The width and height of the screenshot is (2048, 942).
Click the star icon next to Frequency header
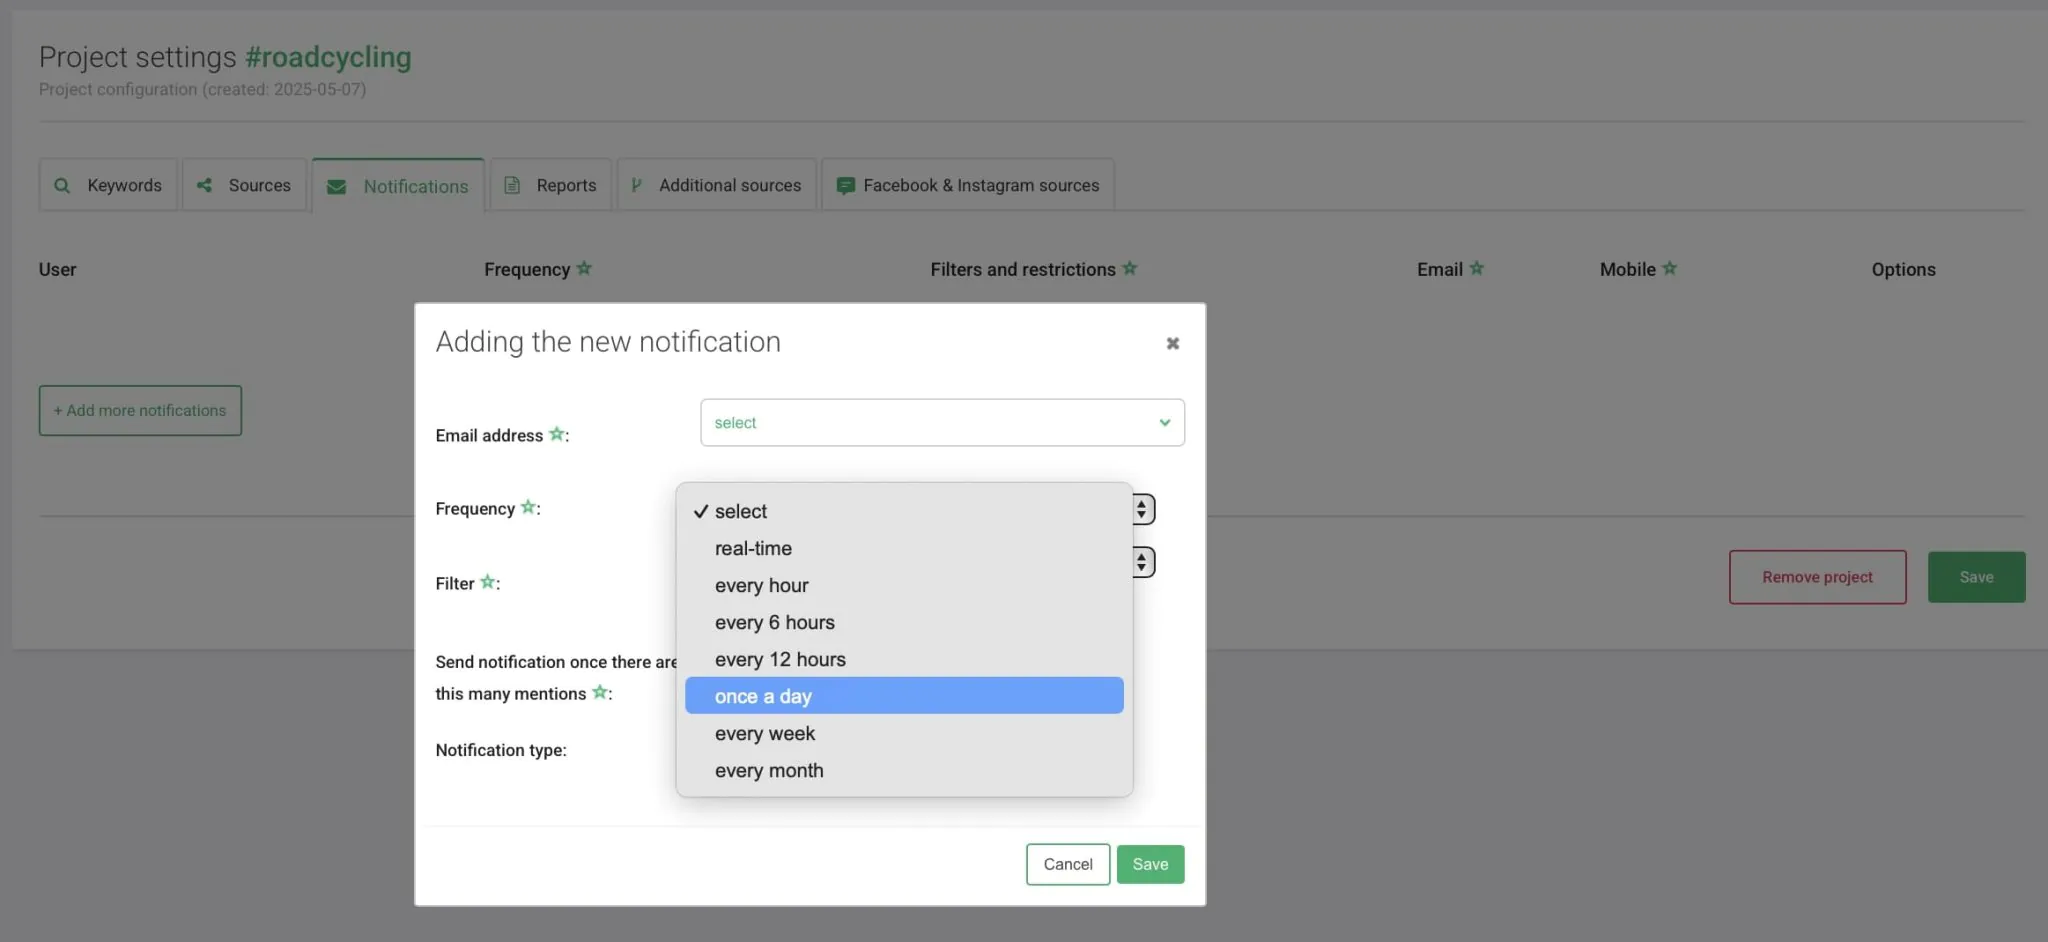click(x=584, y=269)
